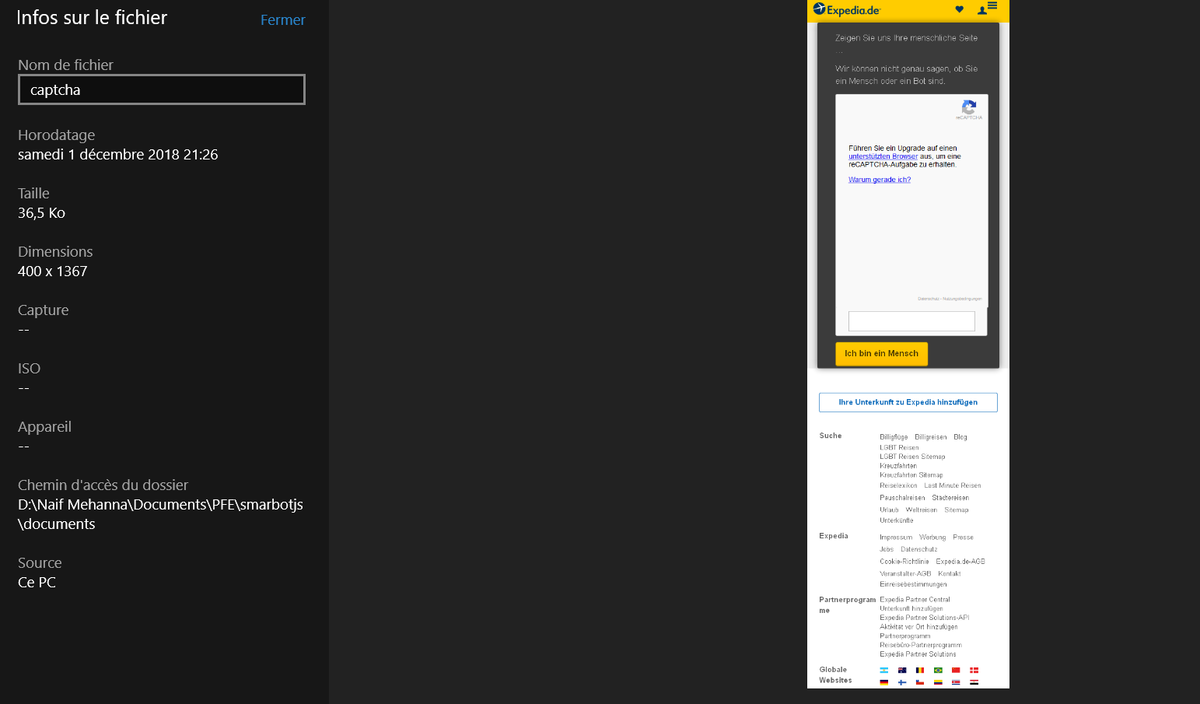Click the Cookie-Richtlinie footer link
1200x704 pixels.
tap(904, 561)
